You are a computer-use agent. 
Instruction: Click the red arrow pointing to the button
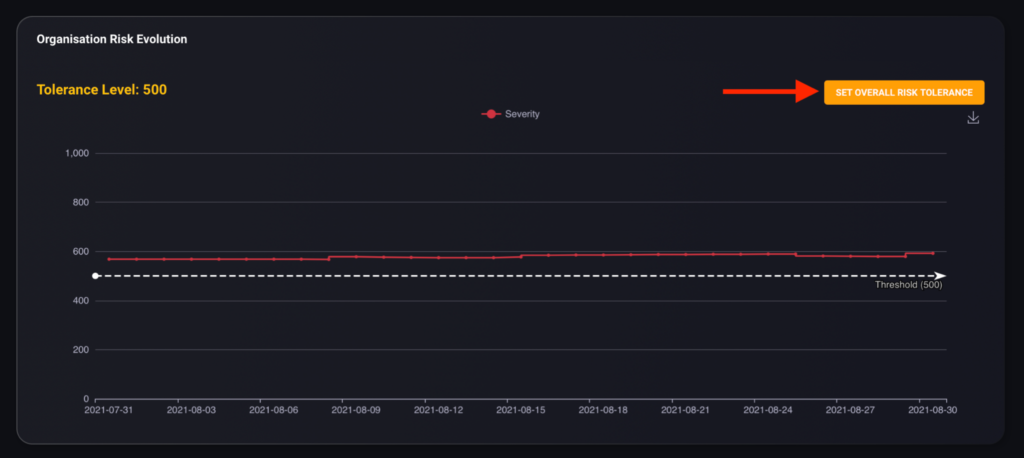point(771,91)
